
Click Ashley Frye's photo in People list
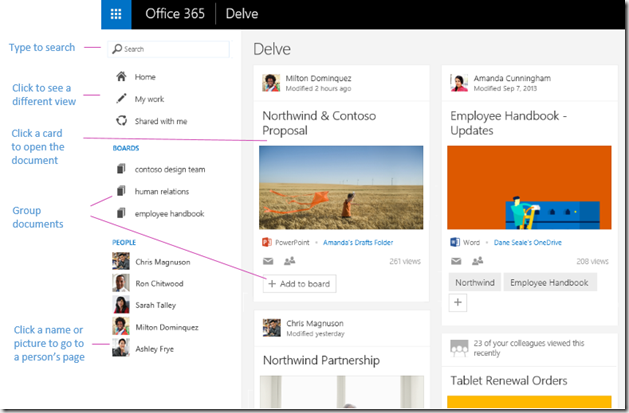pyautogui.click(x=121, y=348)
